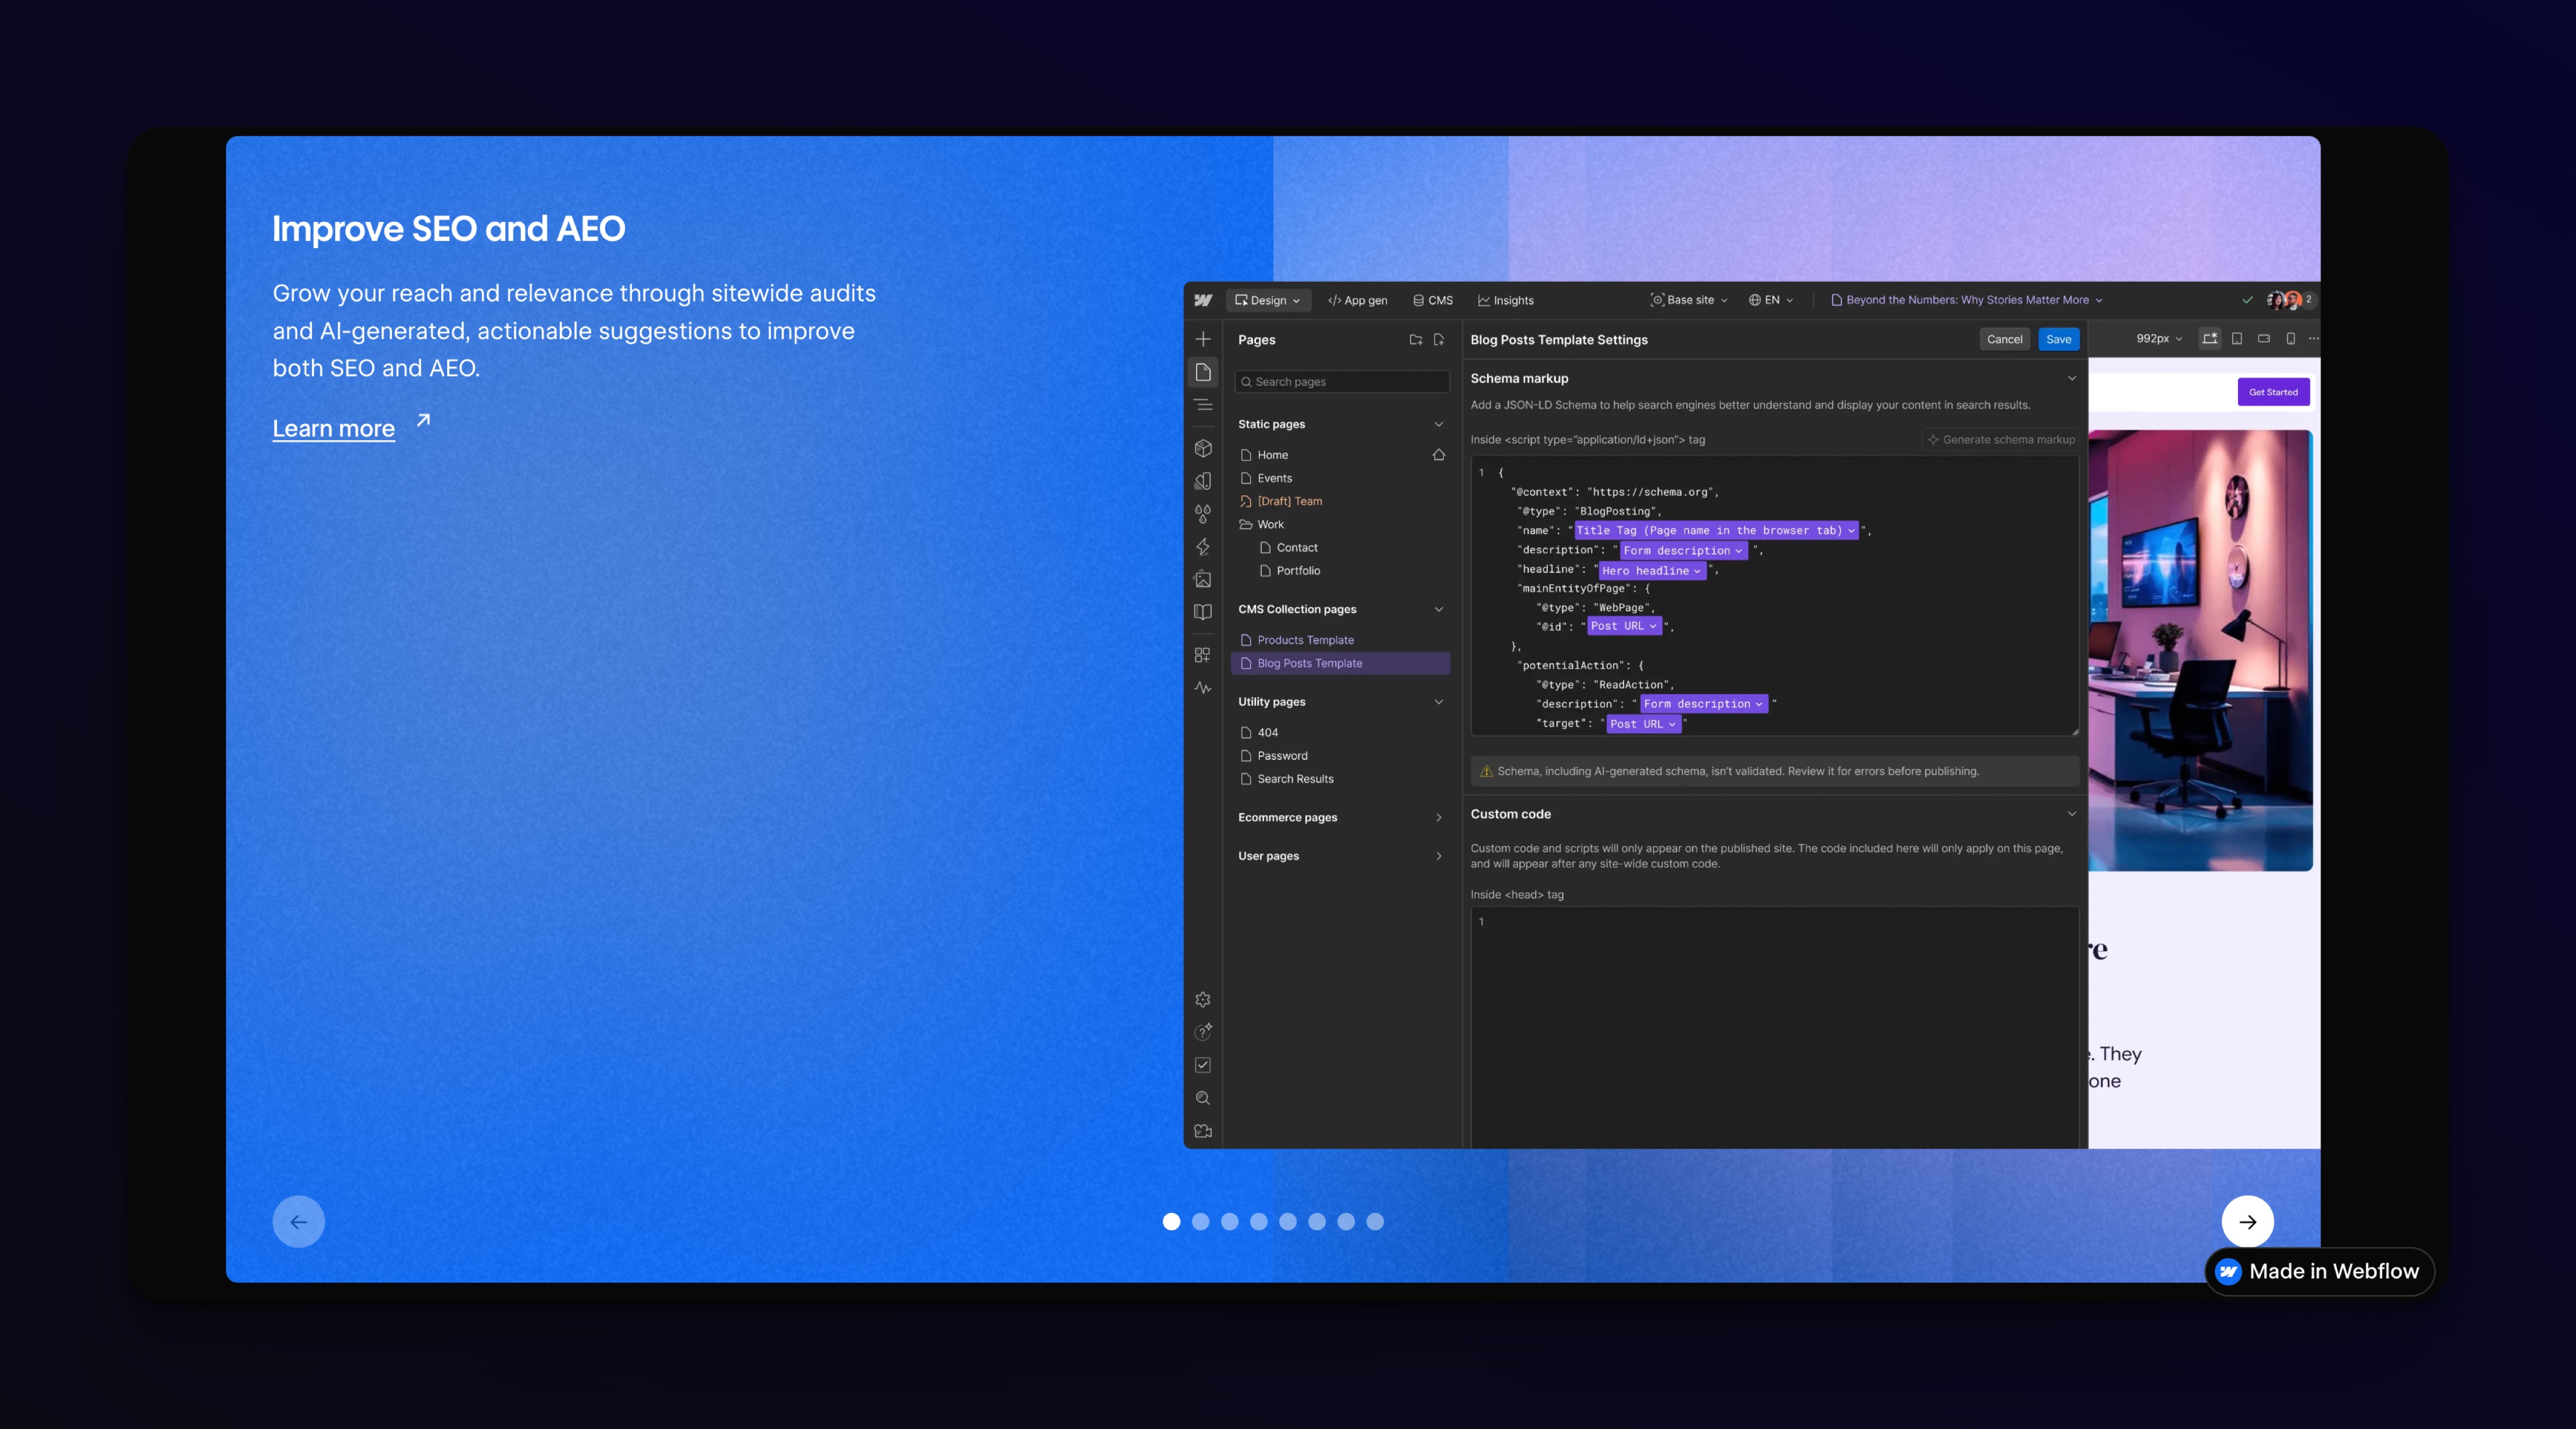Collapse the Static pages section
Image resolution: width=2576 pixels, height=1429 pixels.
[1438, 424]
